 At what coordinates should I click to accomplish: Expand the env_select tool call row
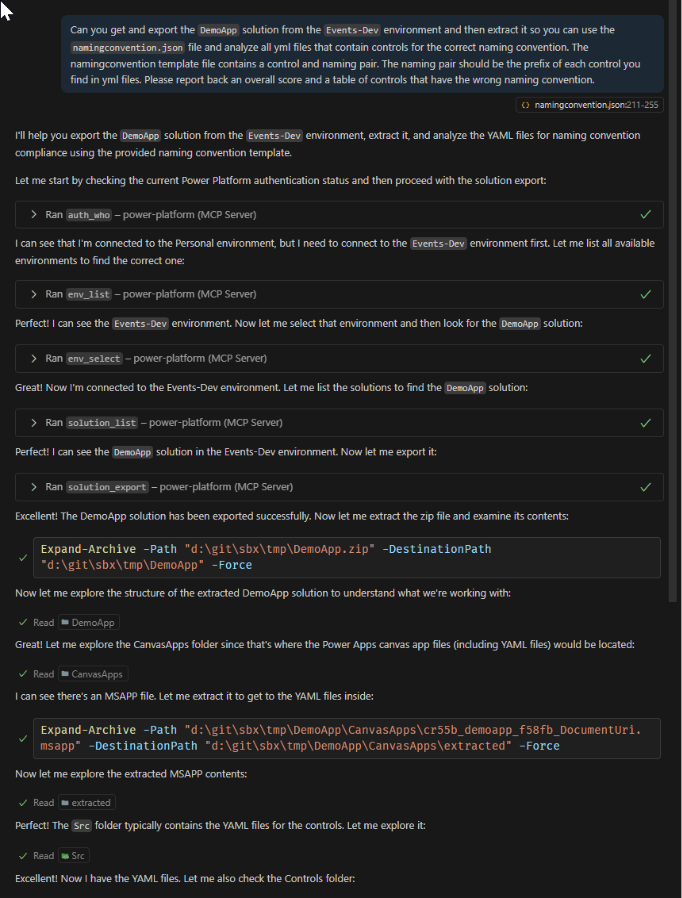[339, 359]
